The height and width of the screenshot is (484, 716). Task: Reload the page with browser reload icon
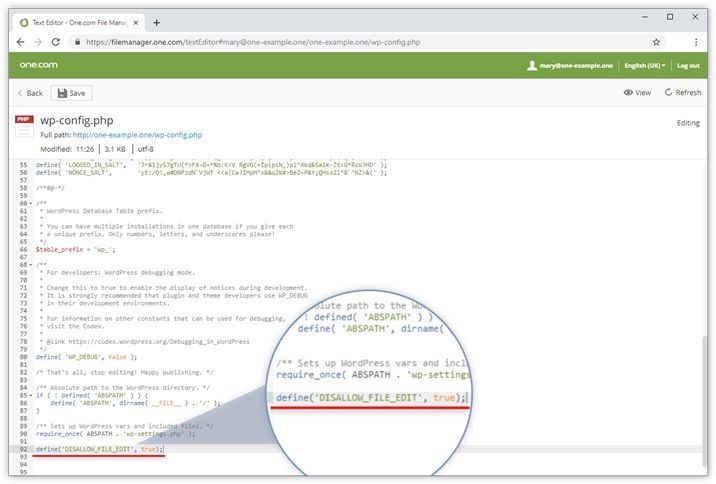pyautogui.click(x=56, y=42)
